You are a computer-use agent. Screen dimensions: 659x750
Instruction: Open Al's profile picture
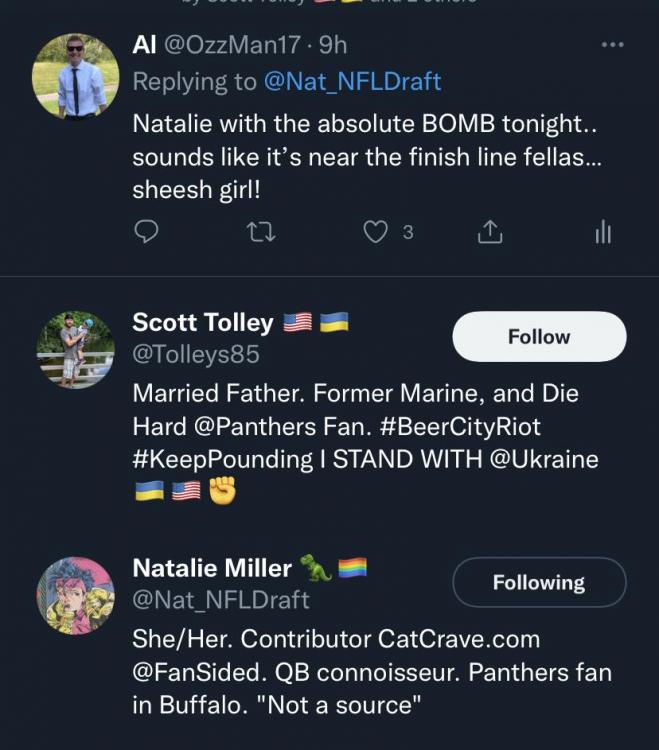pos(75,77)
